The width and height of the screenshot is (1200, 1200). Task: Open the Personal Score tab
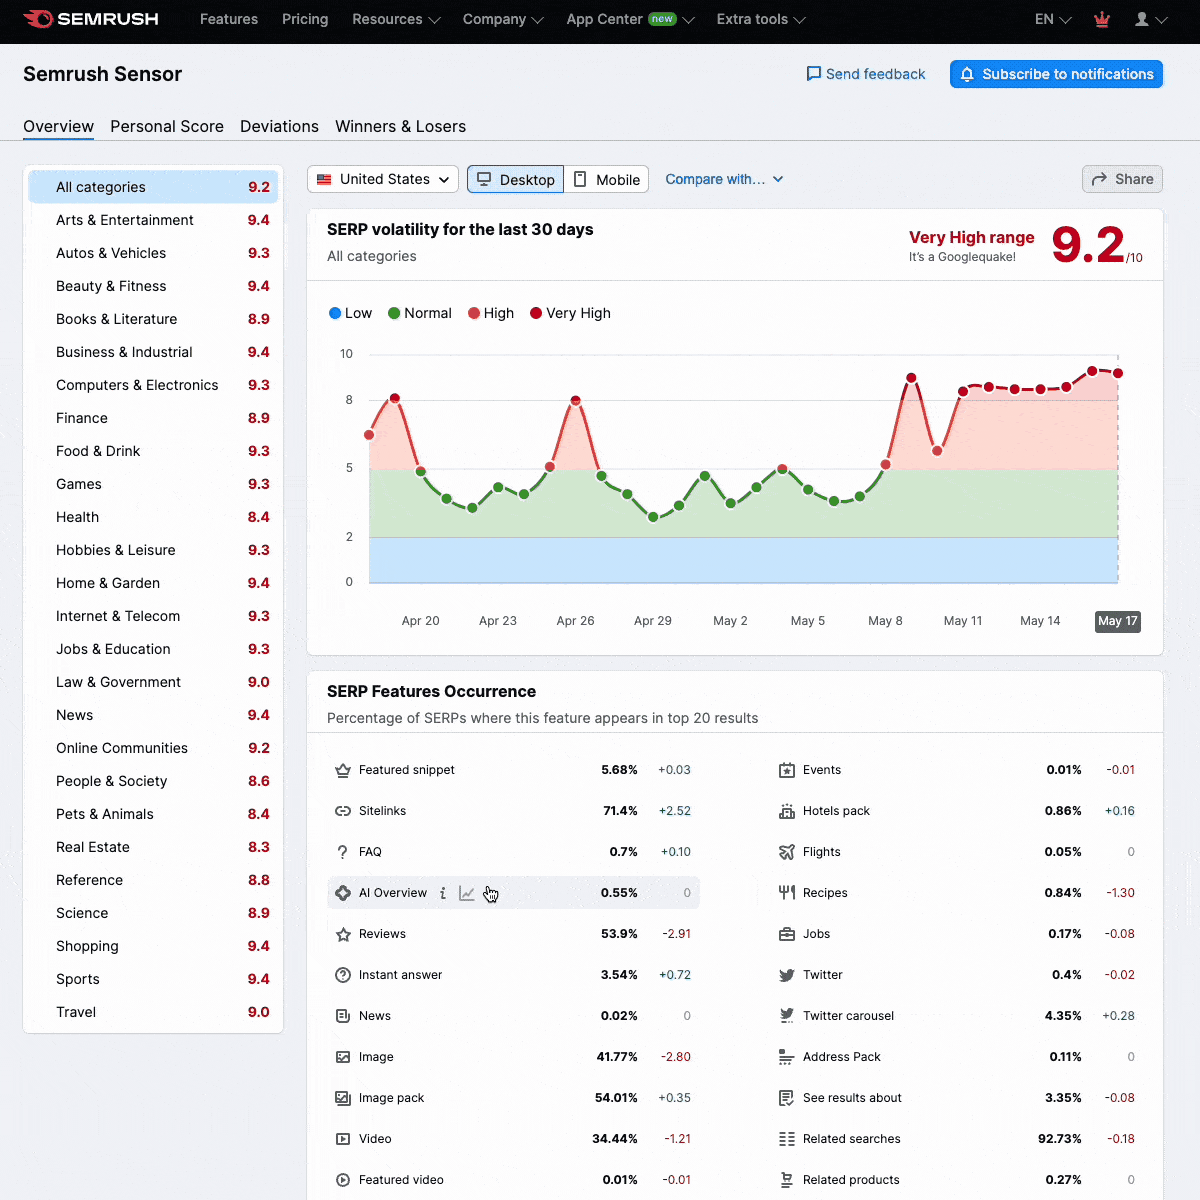[x=167, y=126]
